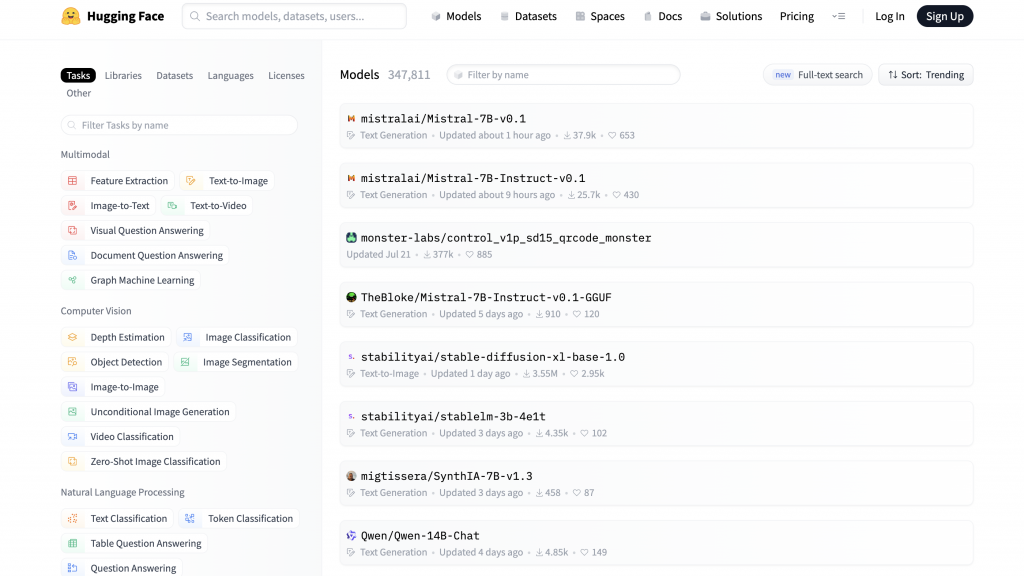
Task: Click the Document Question Answering icon
Action: [x=72, y=255]
